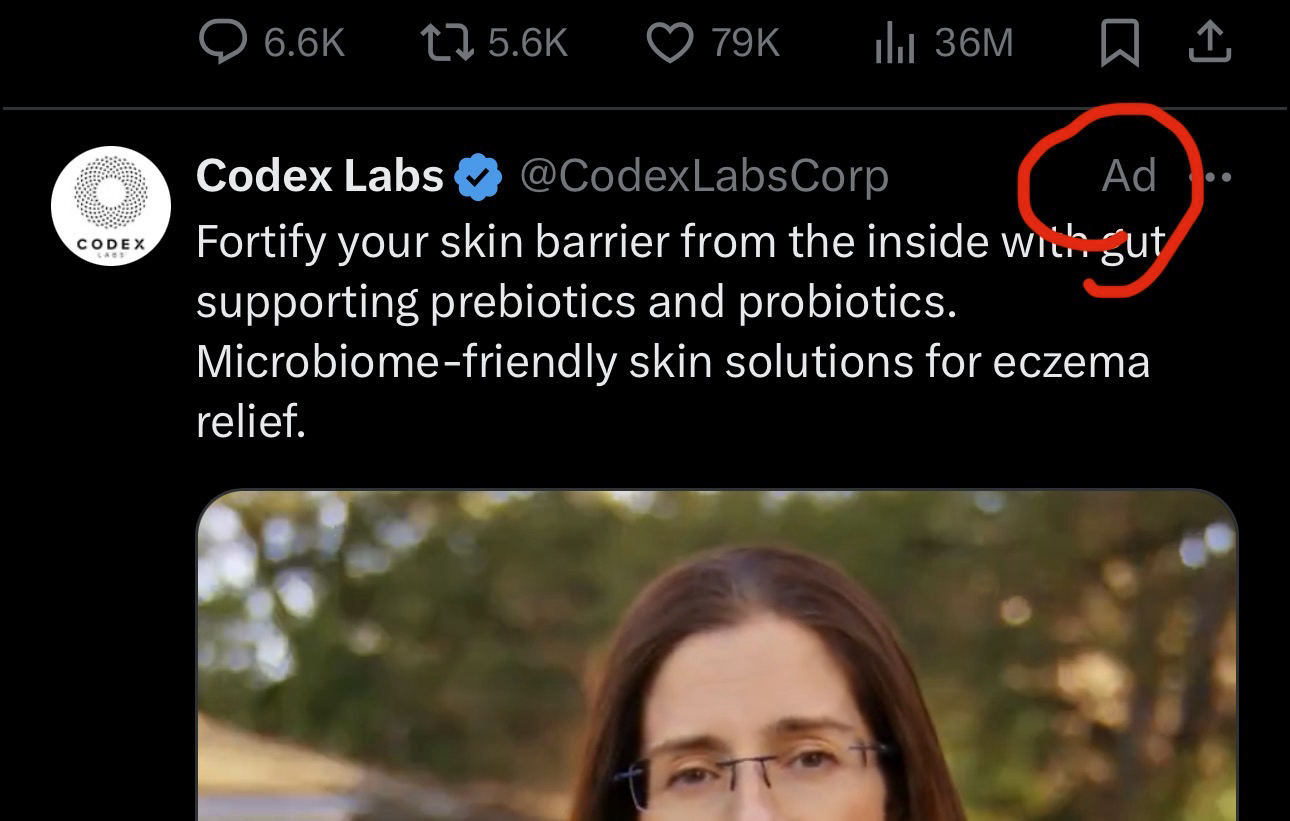
Task: Open the Codex Labs profile avatar
Action: 111,206
